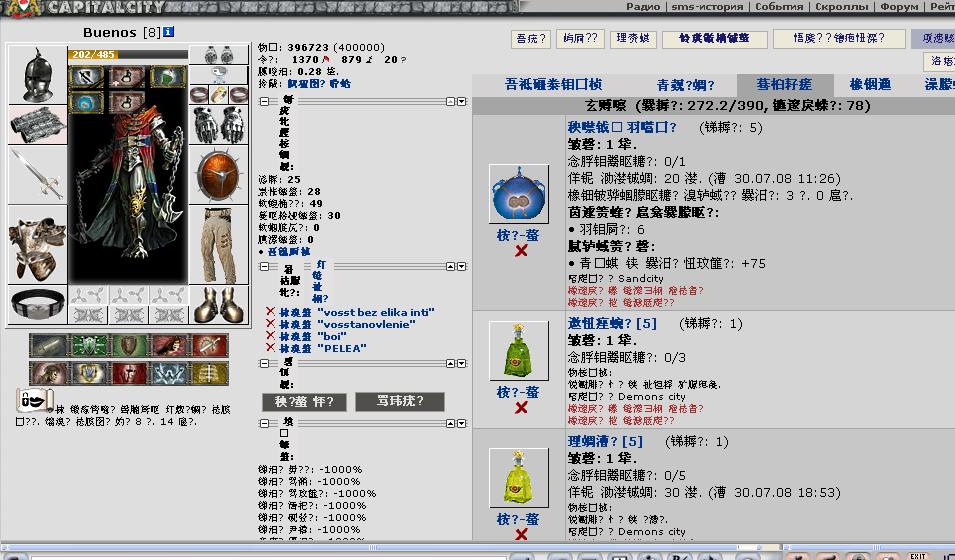Click the blue link under the blue bag thumbnail
Viewport: 955px width, 560px height.
tap(518, 235)
